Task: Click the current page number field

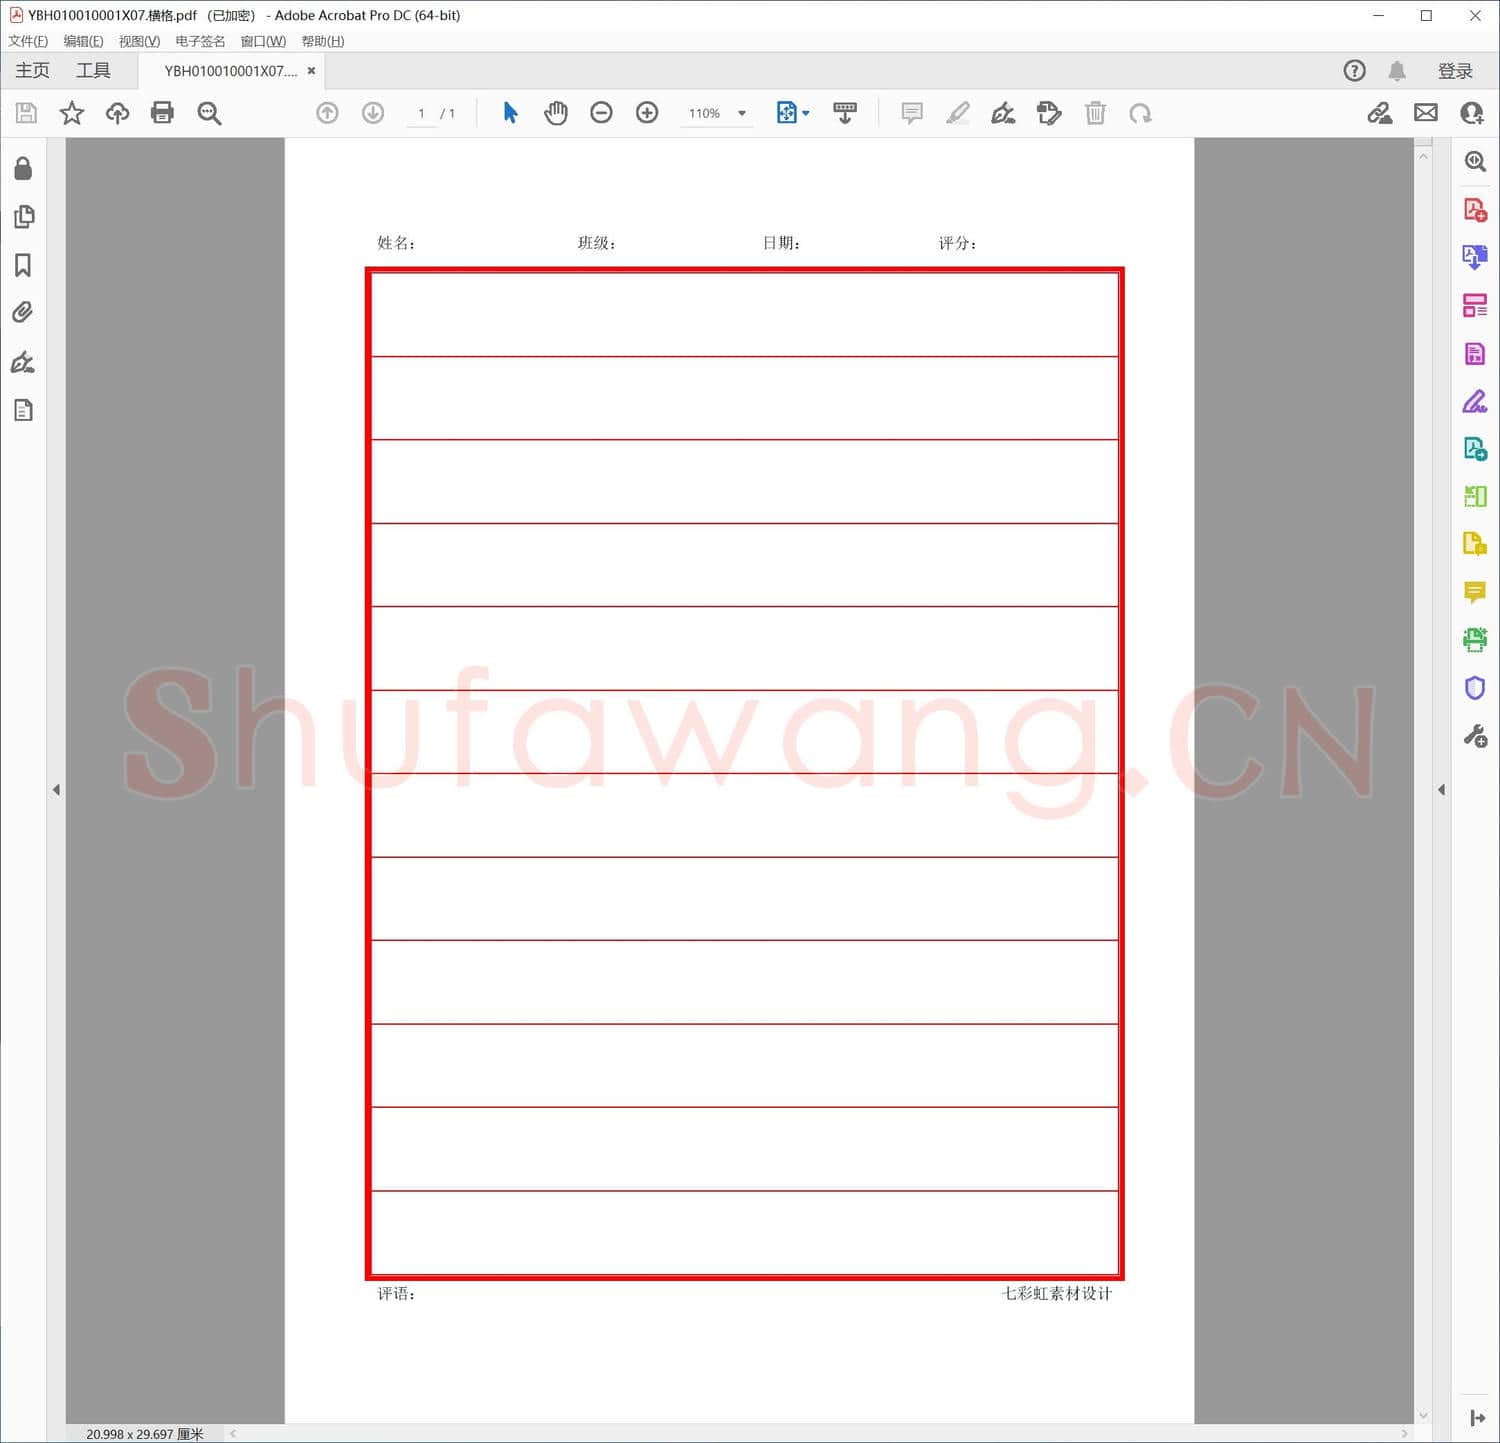Action: [x=421, y=113]
